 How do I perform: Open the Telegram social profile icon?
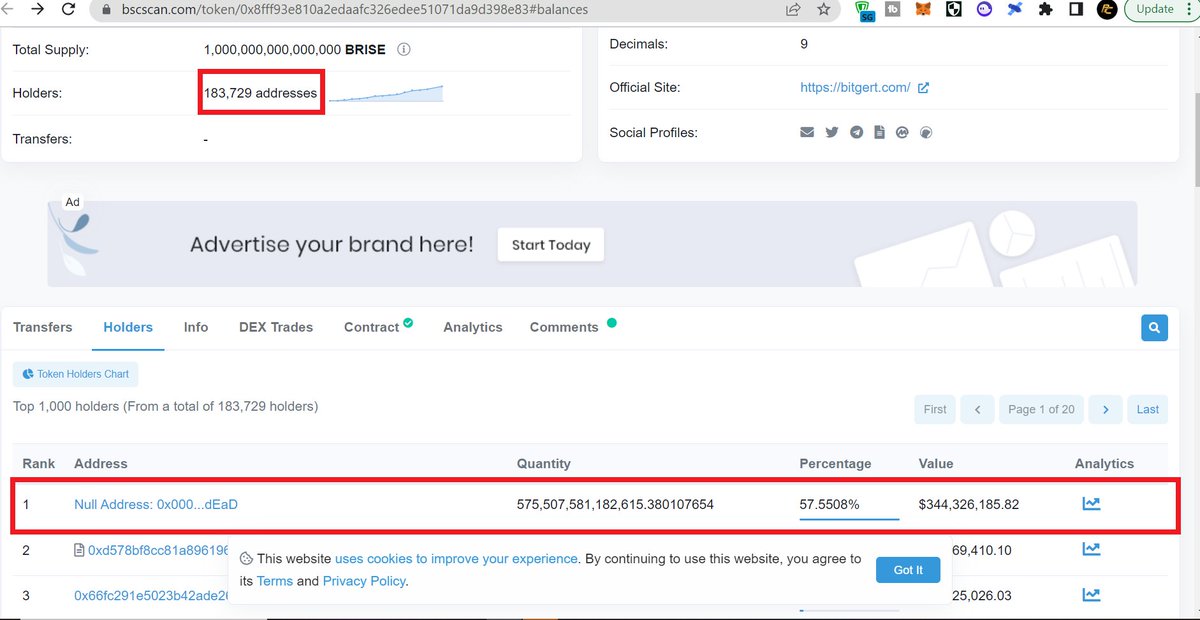(856, 132)
